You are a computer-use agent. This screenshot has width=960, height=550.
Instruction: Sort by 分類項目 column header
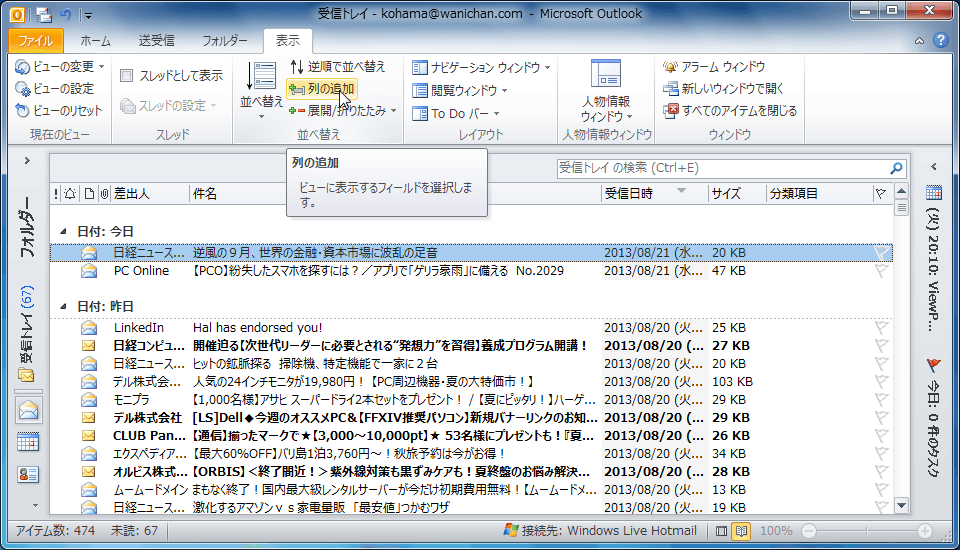pos(819,194)
